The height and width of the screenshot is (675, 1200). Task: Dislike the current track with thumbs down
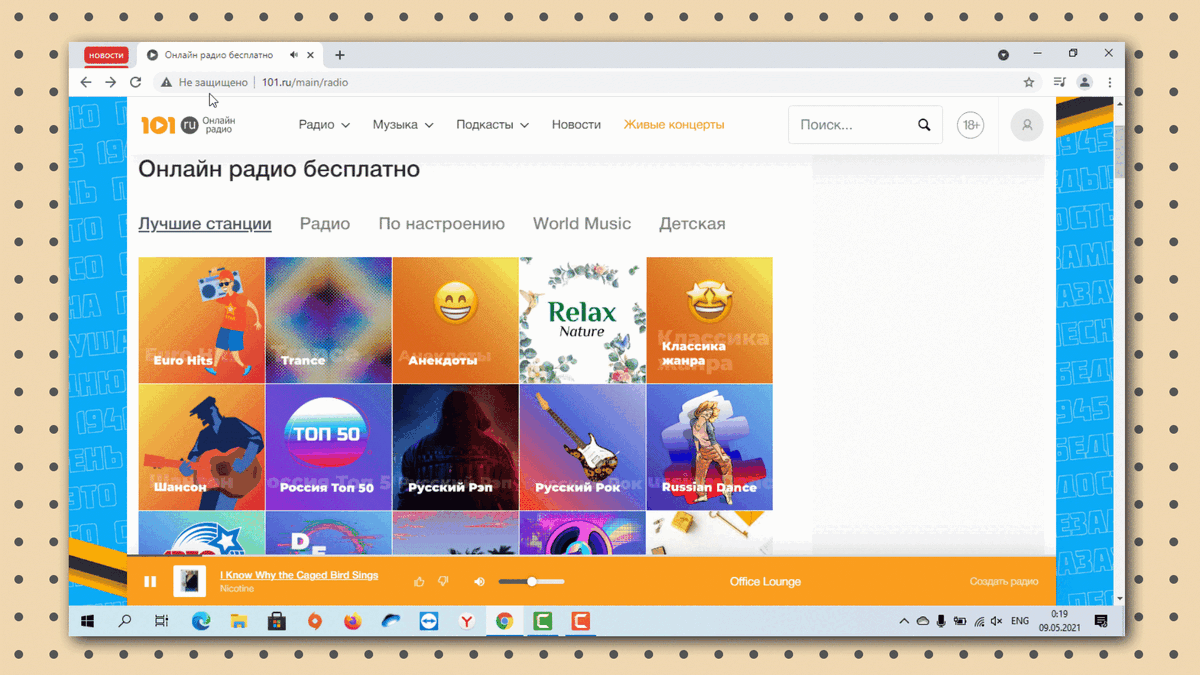(x=443, y=581)
